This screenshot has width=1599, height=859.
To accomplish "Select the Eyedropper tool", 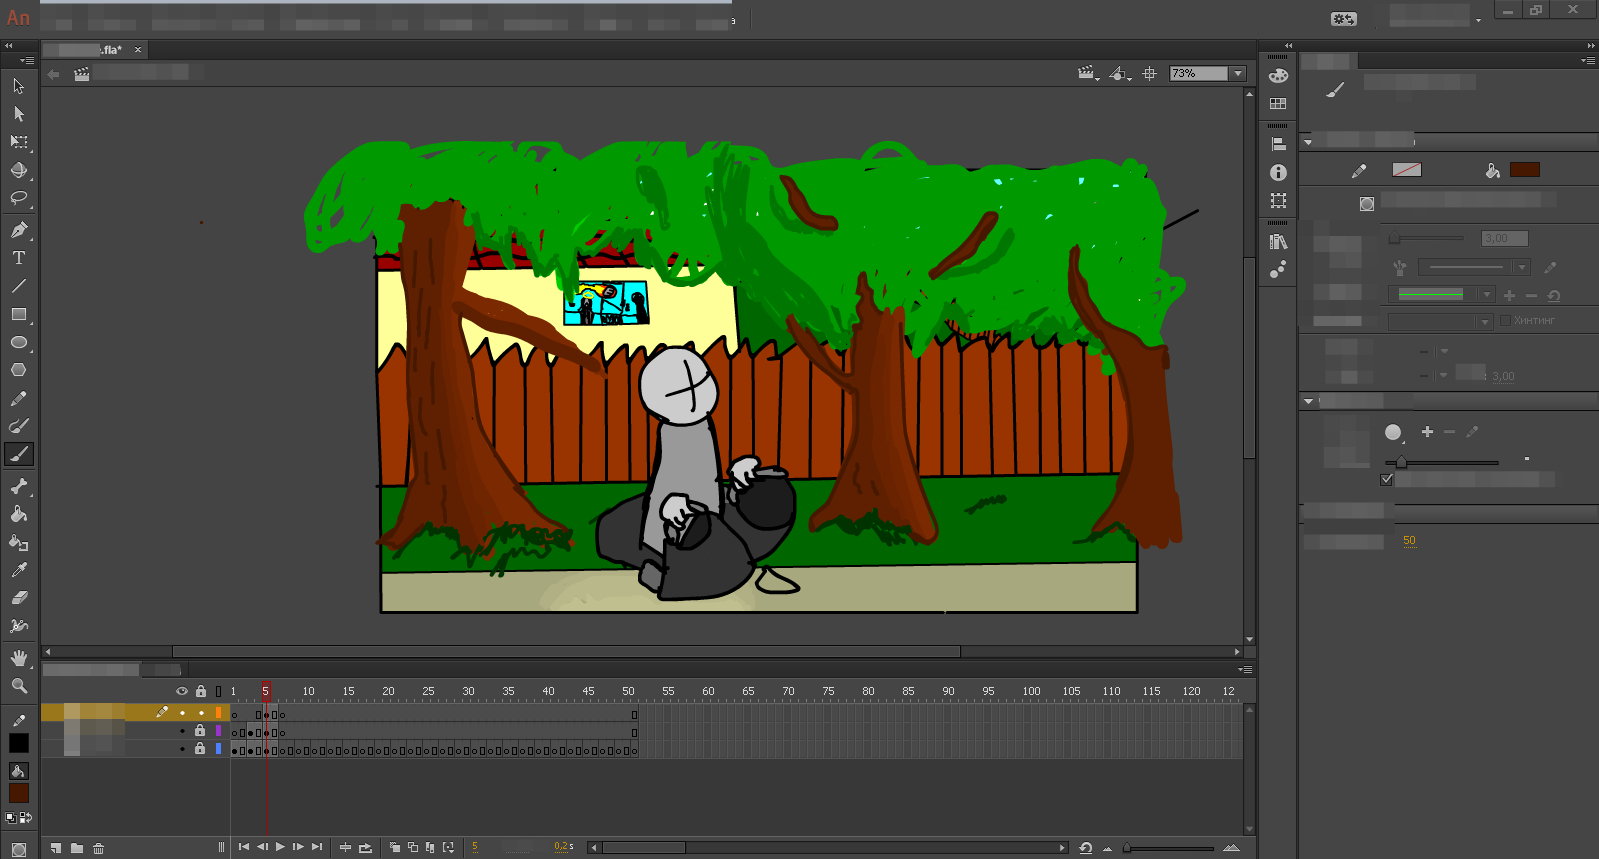I will click(x=18, y=570).
